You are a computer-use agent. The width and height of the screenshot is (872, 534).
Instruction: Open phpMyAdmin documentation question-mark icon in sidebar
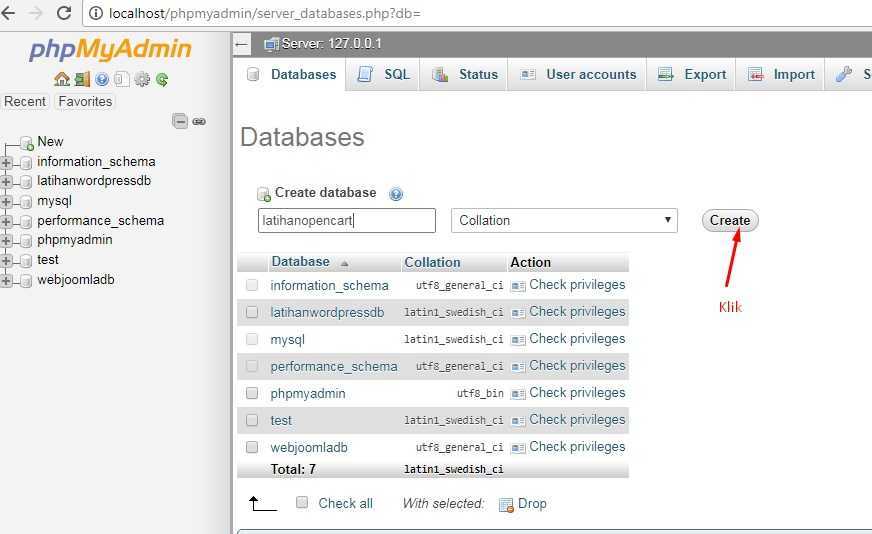pyautogui.click(x=102, y=80)
